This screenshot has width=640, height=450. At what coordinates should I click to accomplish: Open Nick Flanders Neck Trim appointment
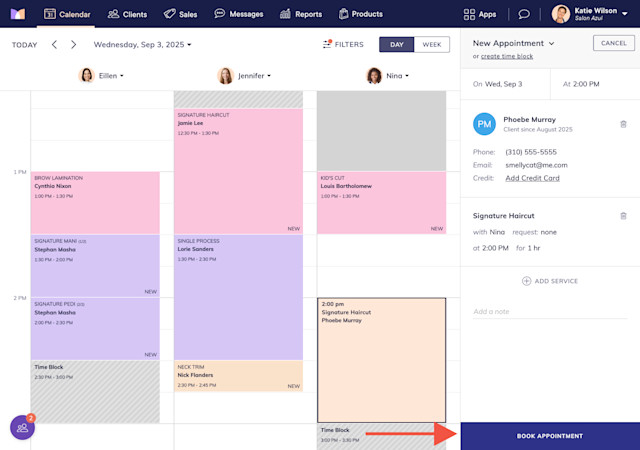pyautogui.click(x=238, y=376)
